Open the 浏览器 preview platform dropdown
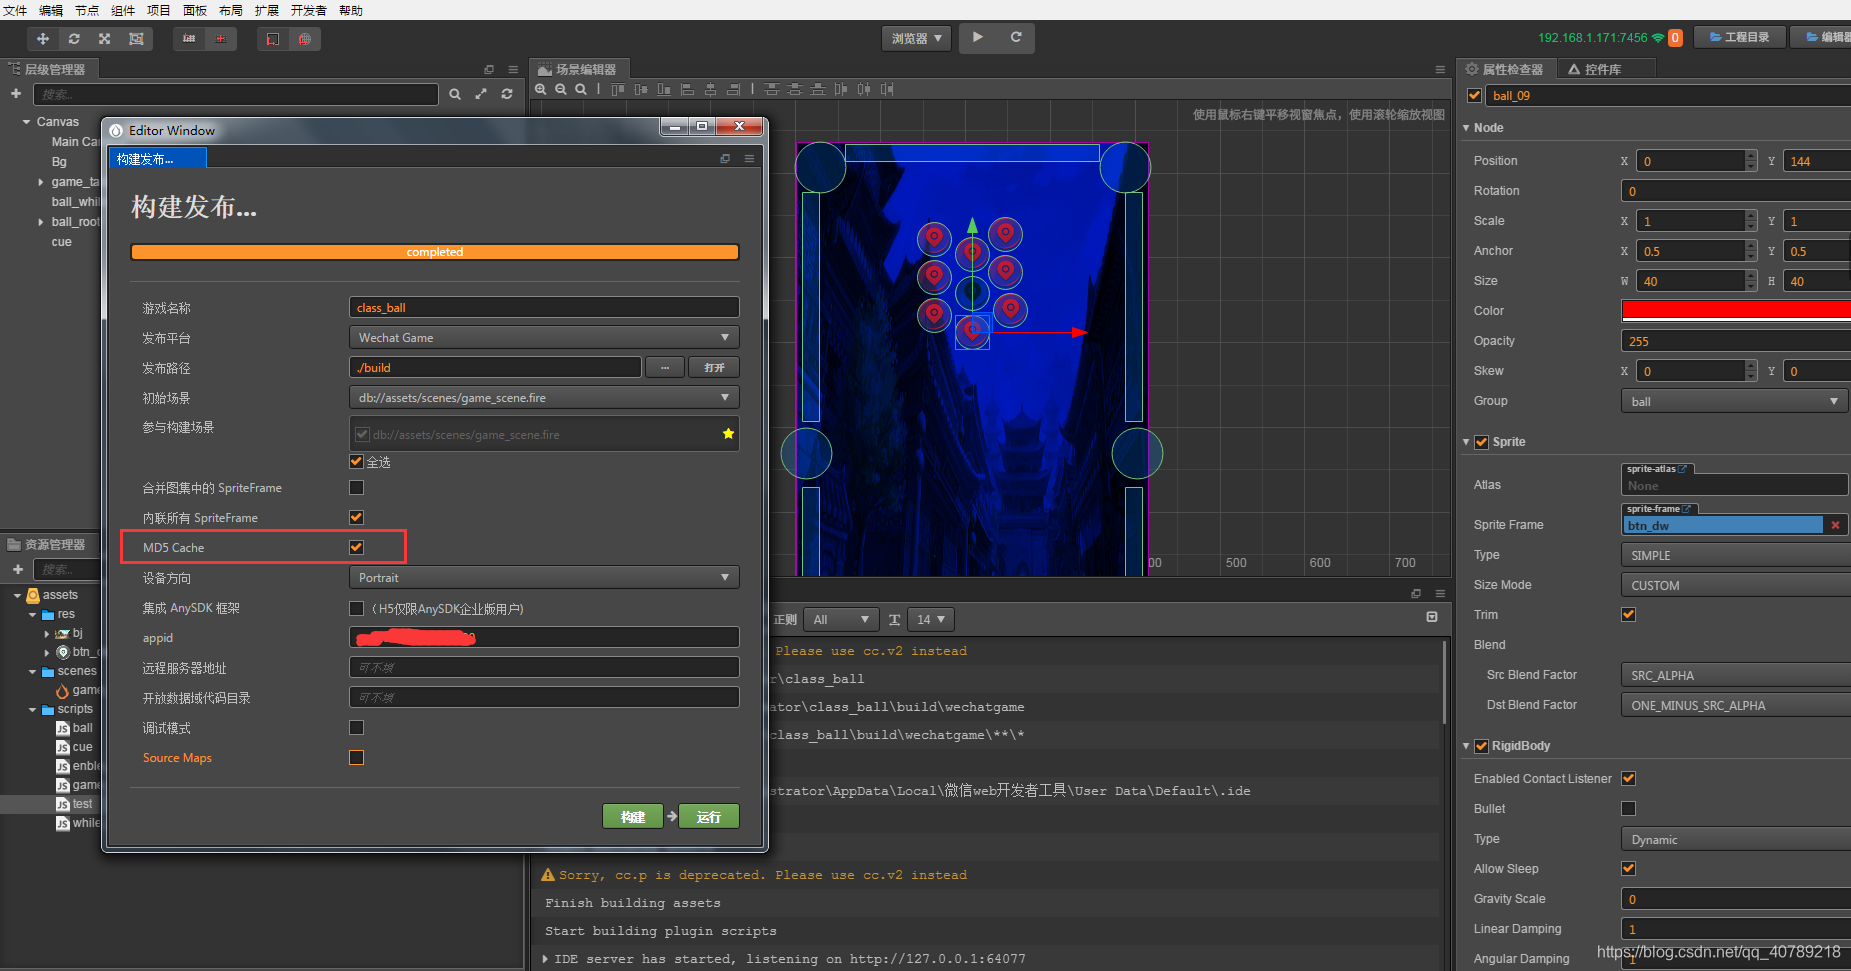 pos(916,38)
